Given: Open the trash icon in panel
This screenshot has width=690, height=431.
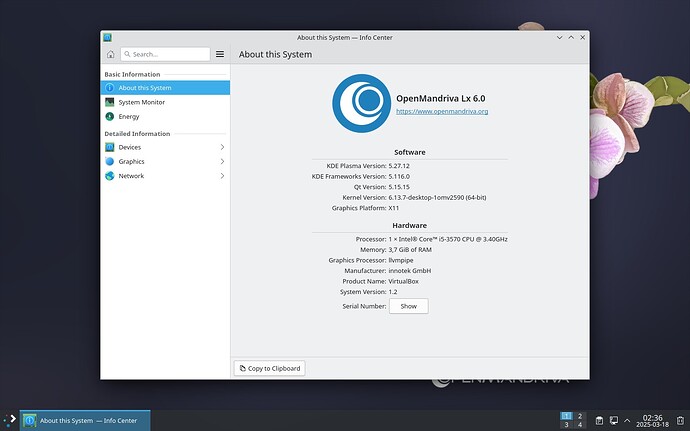Looking at the screenshot, I should pos(680,420).
